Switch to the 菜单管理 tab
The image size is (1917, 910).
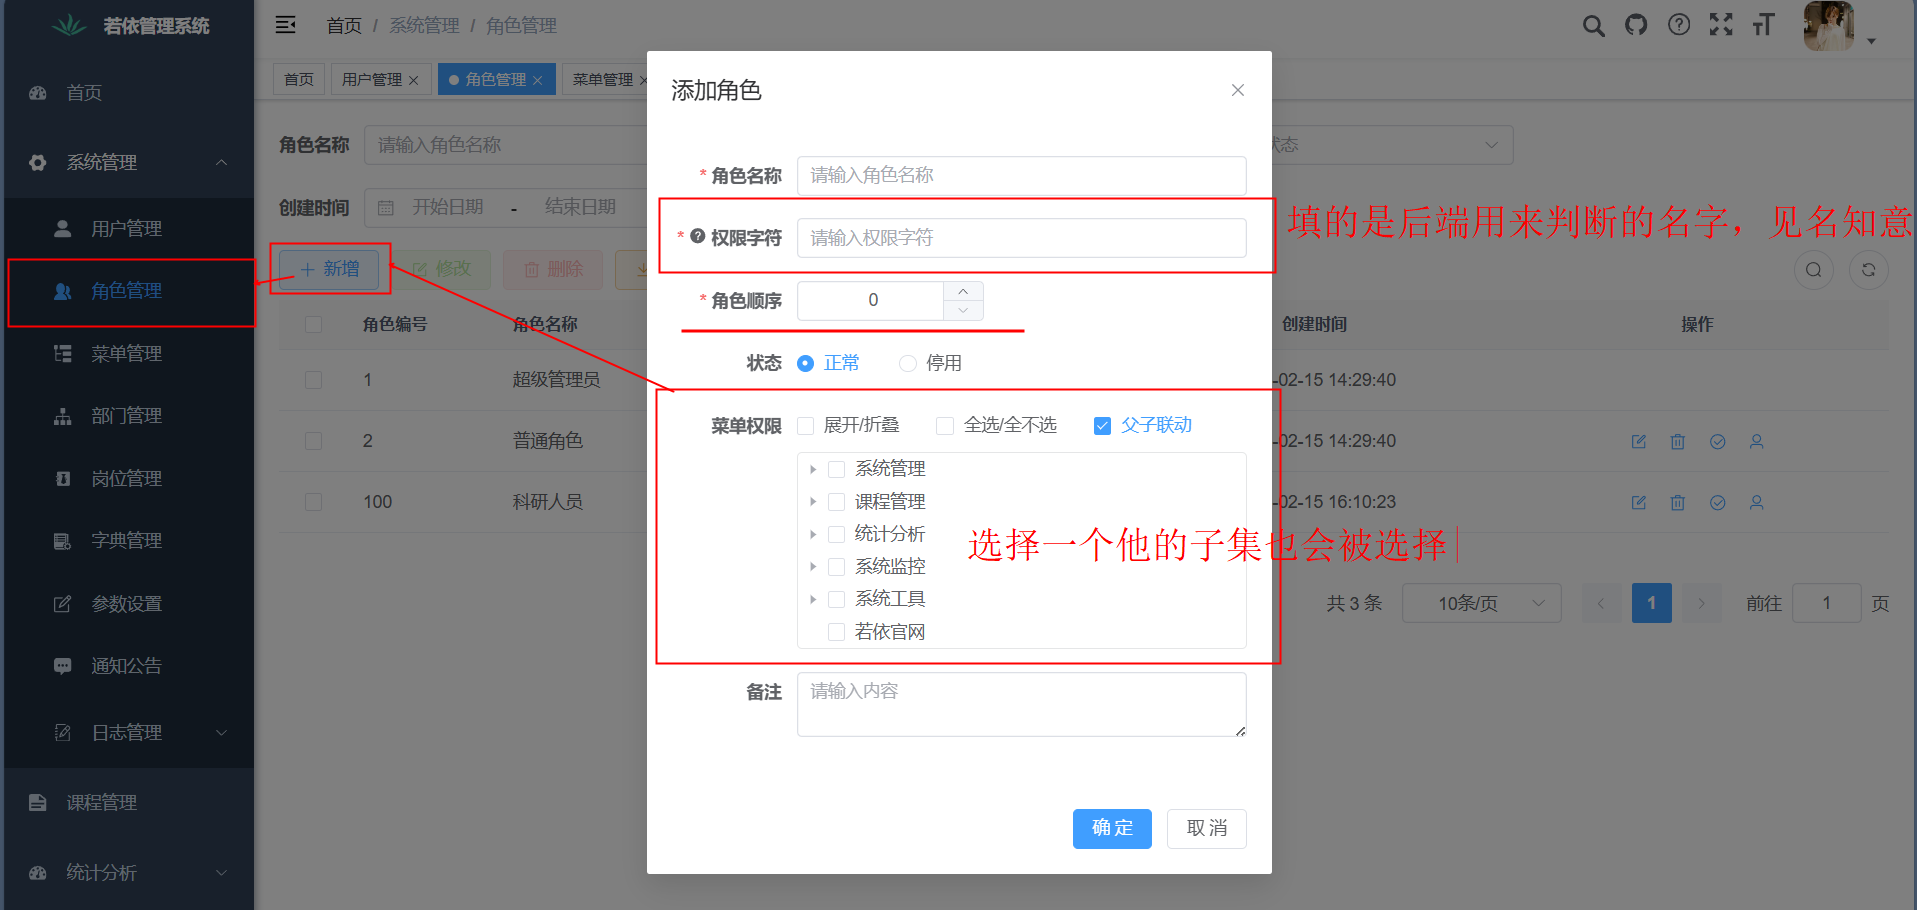[605, 79]
